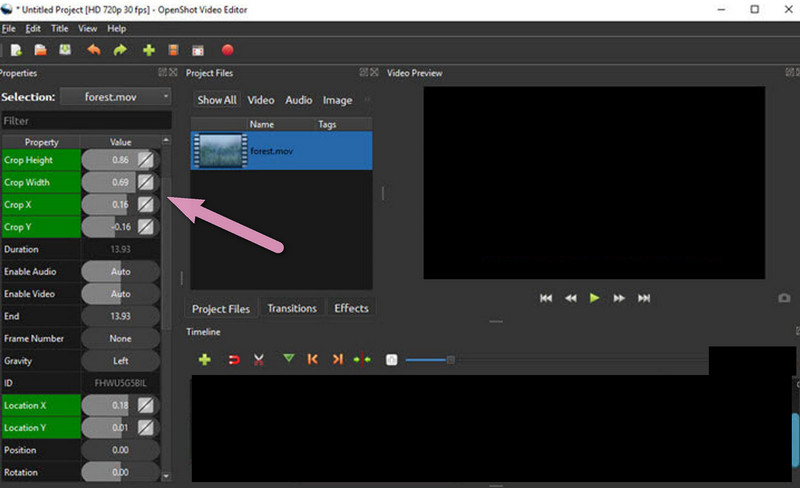Viewport: 800px width, 488px height.
Task: Open the Frame Number None value
Action: [120, 338]
